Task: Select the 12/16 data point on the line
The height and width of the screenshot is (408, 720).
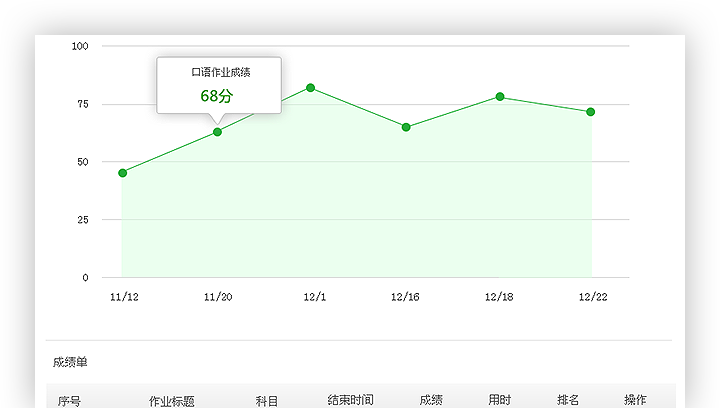Action: pyautogui.click(x=406, y=127)
